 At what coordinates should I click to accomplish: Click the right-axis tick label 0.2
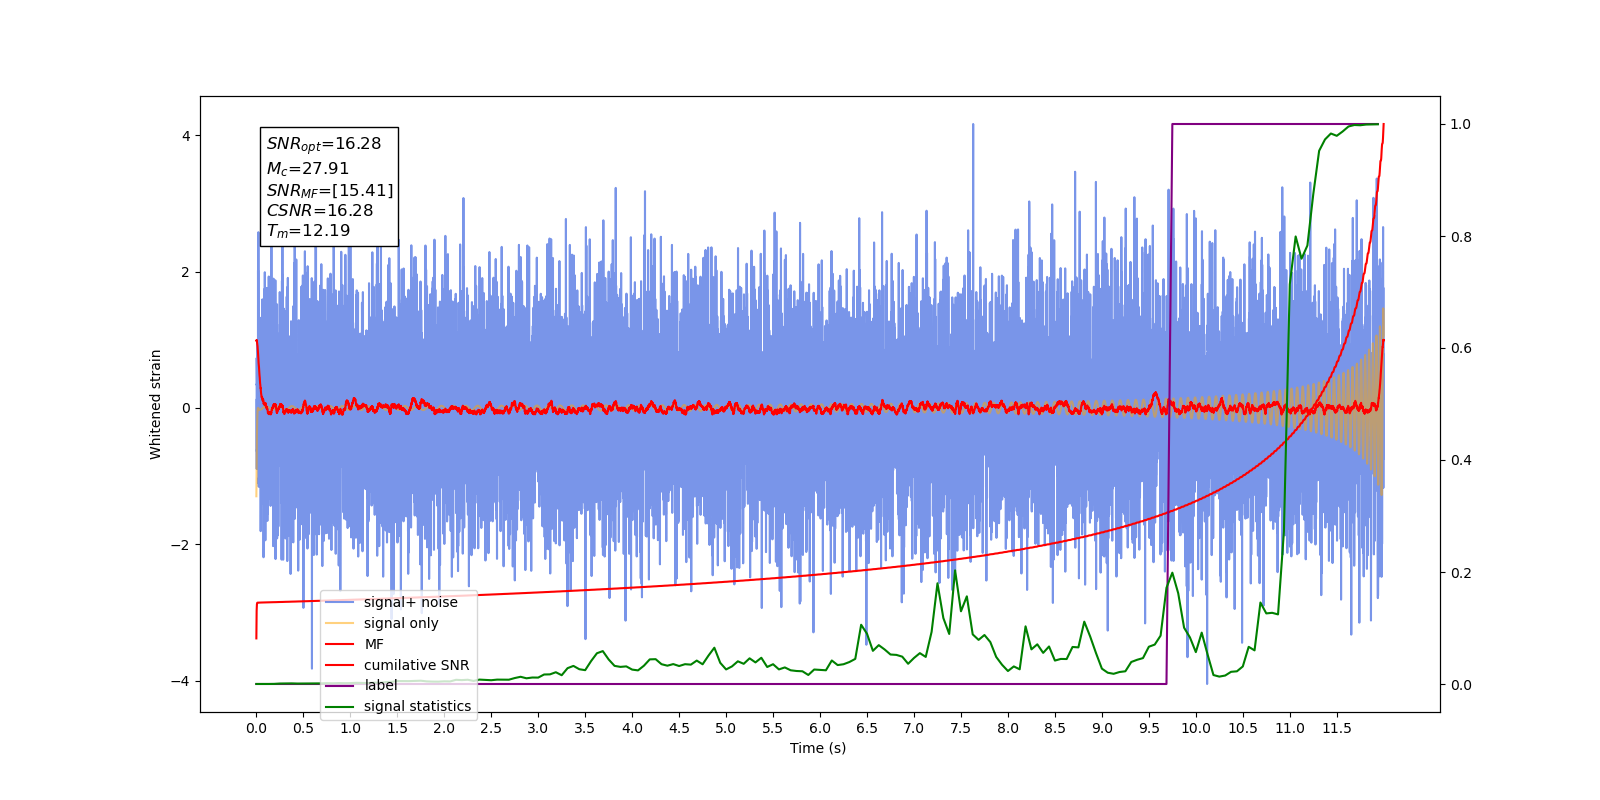tap(1461, 573)
